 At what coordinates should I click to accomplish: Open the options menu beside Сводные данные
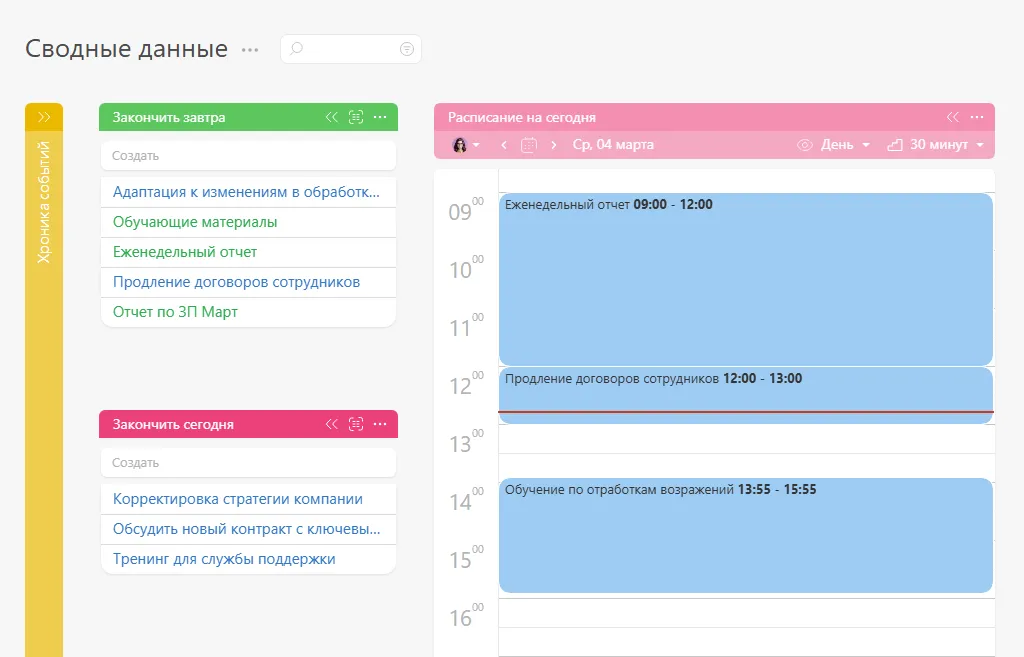[250, 49]
